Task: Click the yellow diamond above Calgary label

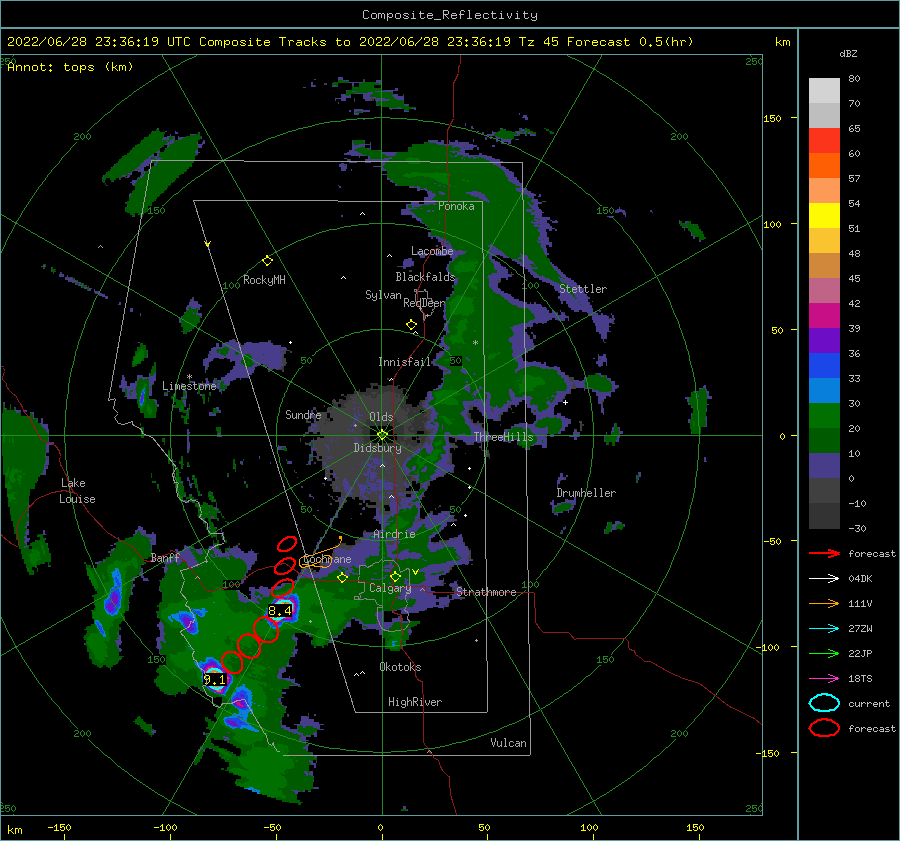Action: click(x=395, y=576)
